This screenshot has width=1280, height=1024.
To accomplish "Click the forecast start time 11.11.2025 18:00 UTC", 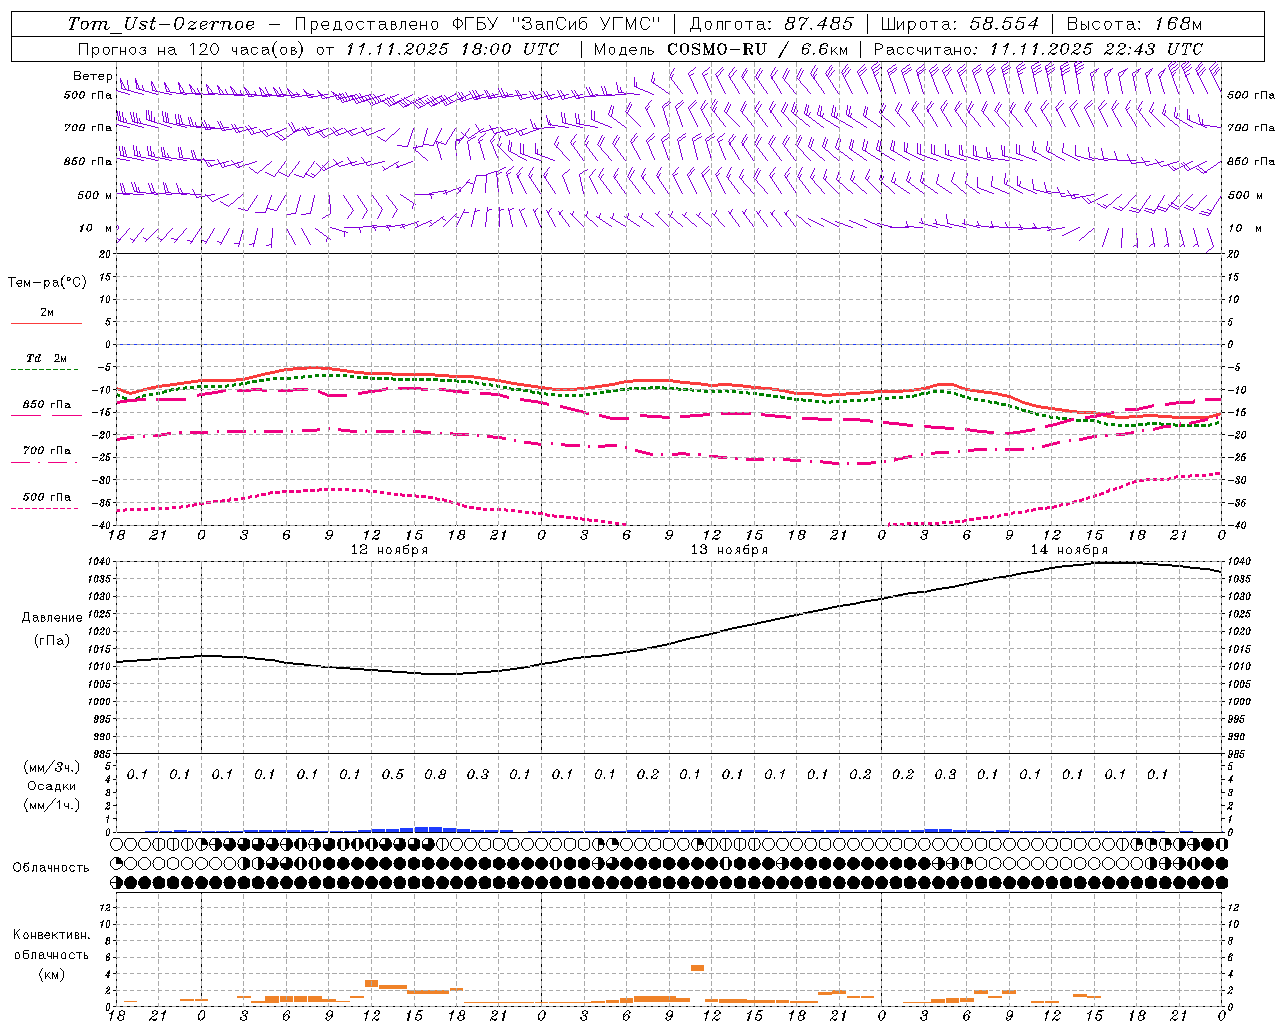I will [x=453, y=49].
